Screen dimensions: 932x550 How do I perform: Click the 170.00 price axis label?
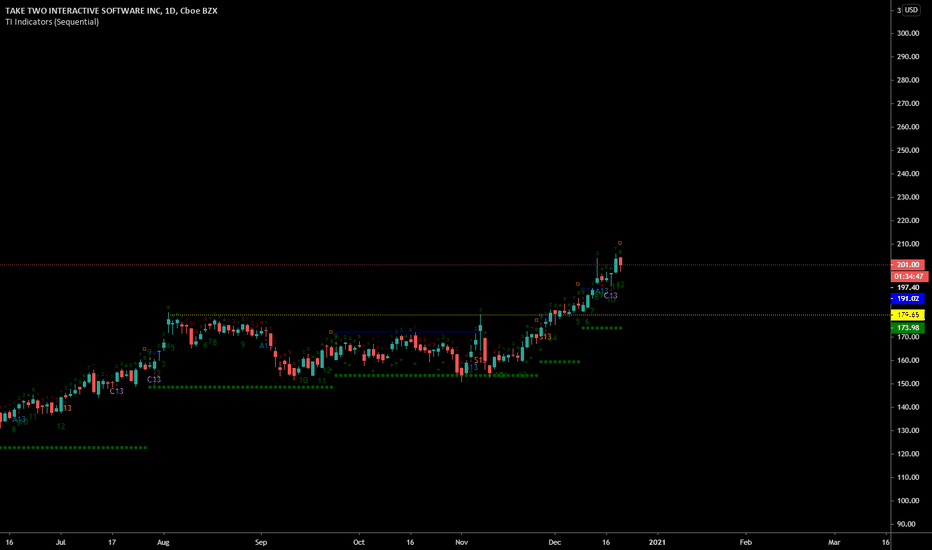pyautogui.click(x=908, y=337)
